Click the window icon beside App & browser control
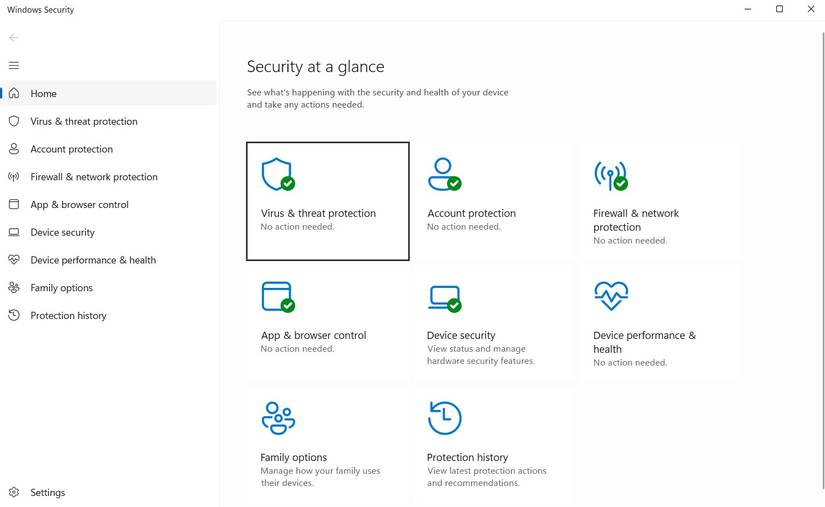 tap(14, 204)
